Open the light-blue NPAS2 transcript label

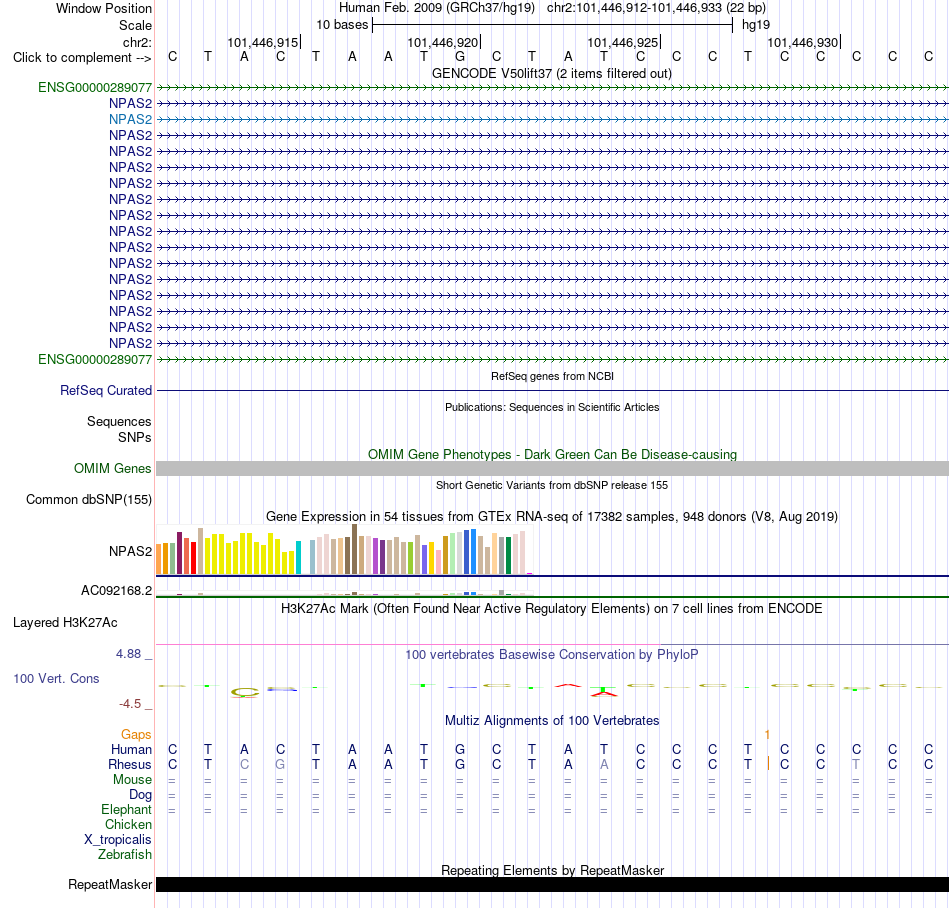point(130,119)
